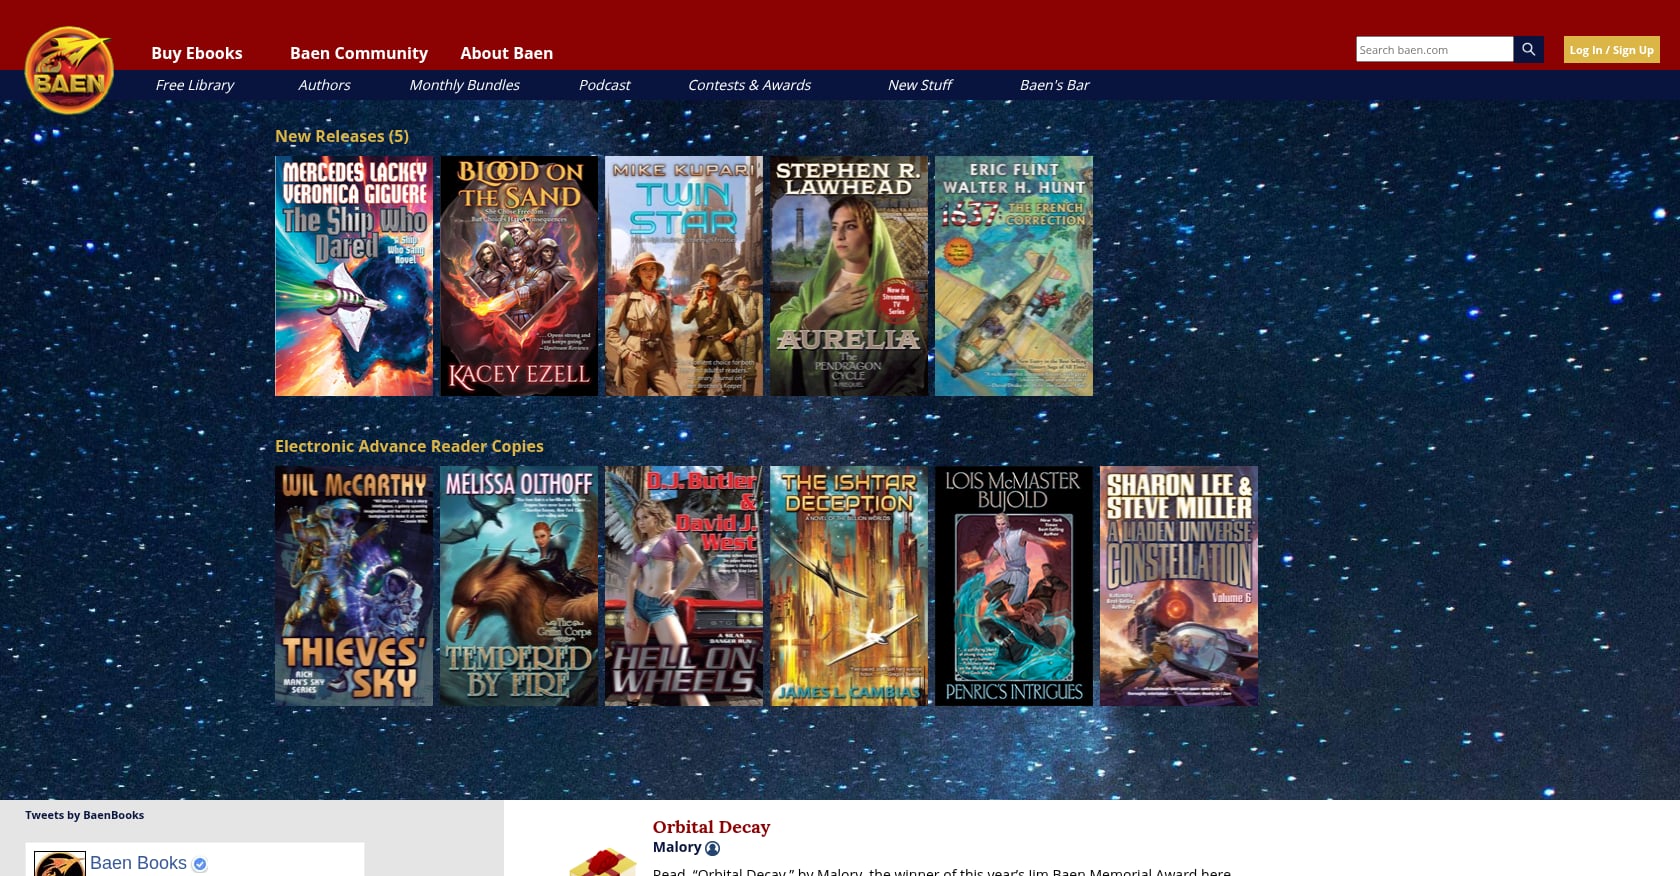Image resolution: width=1680 pixels, height=876 pixels.
Task: Visit Baen's Bar
Action: (x=1054, y=85)
